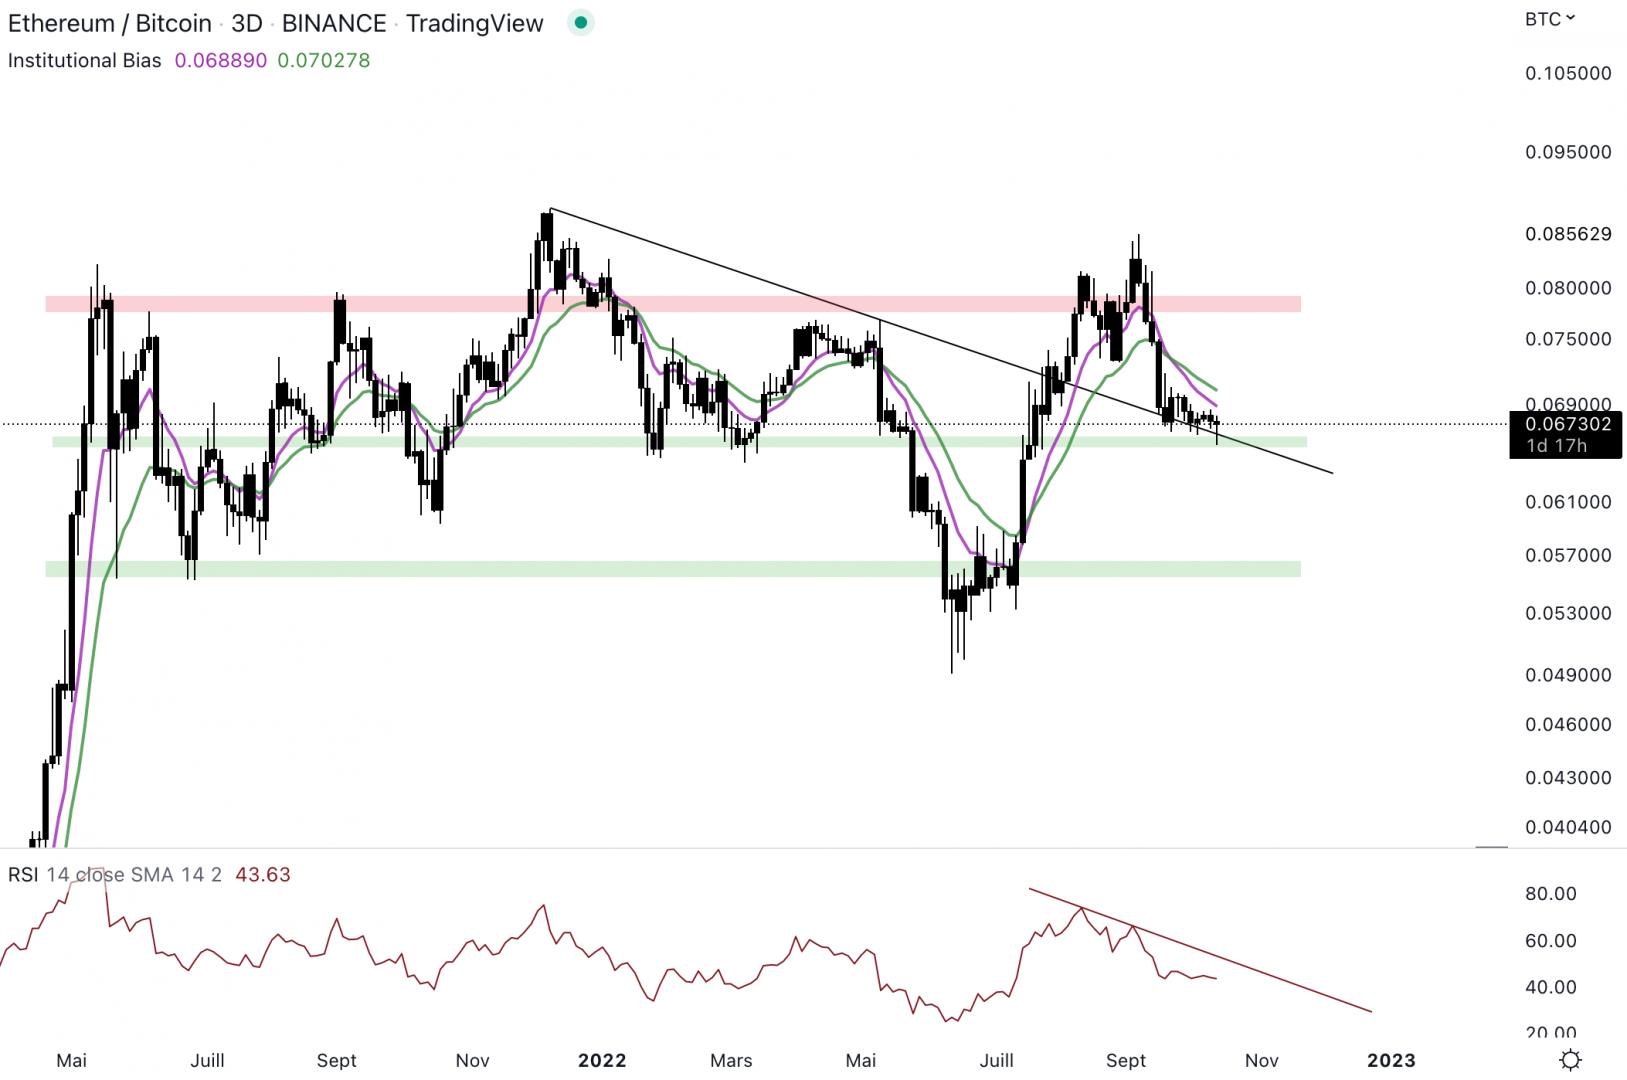Select the Institutional Bias indicator legend

pyautogui.click(x=84, y=60)
